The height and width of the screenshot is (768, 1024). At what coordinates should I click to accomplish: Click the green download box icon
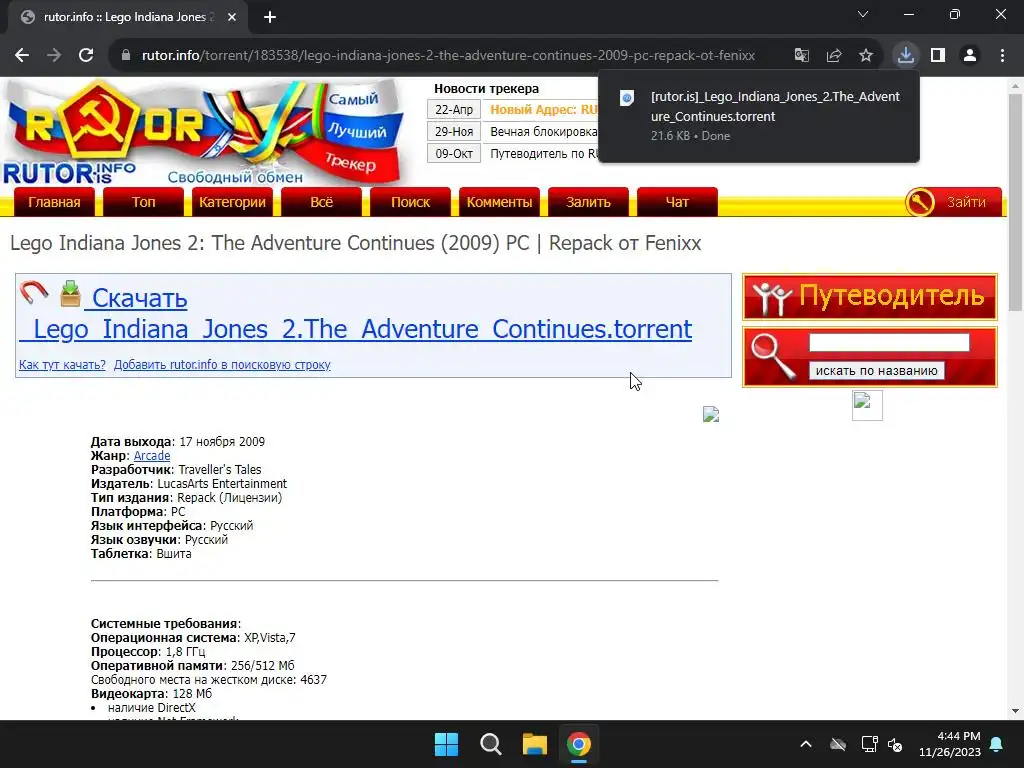pos(71,293)
